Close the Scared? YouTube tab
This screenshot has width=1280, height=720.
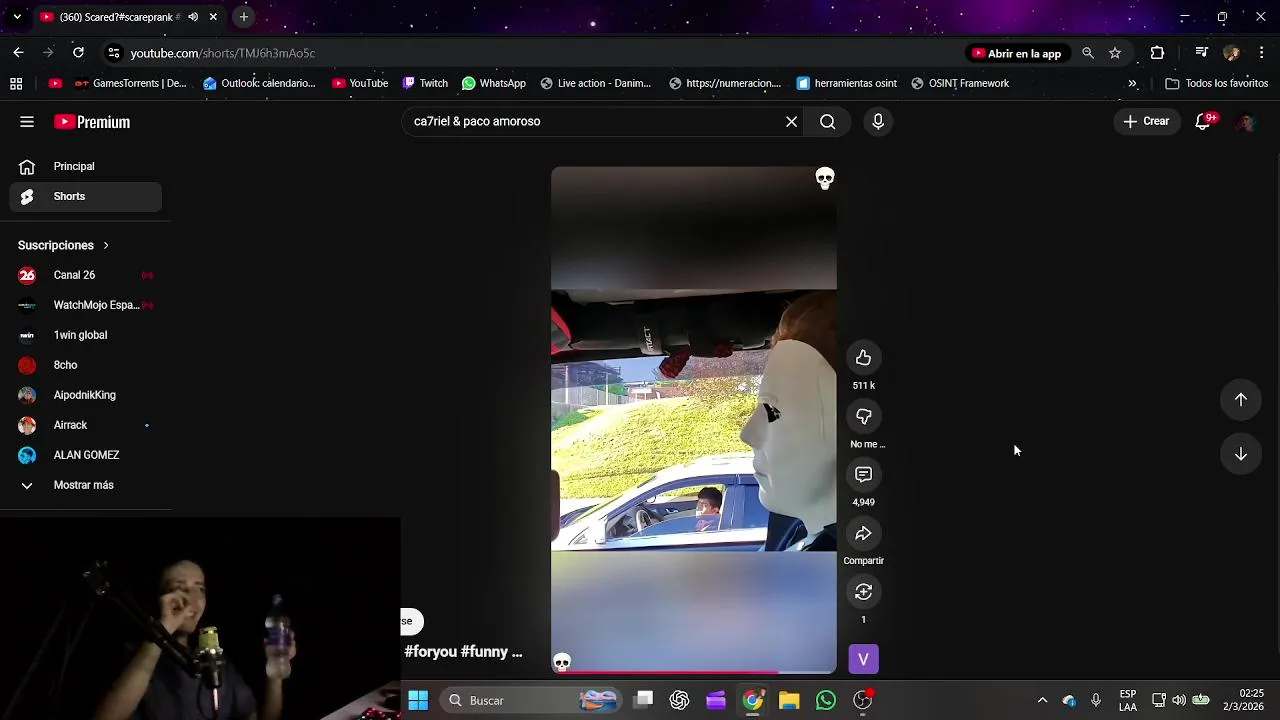[213, 17]
